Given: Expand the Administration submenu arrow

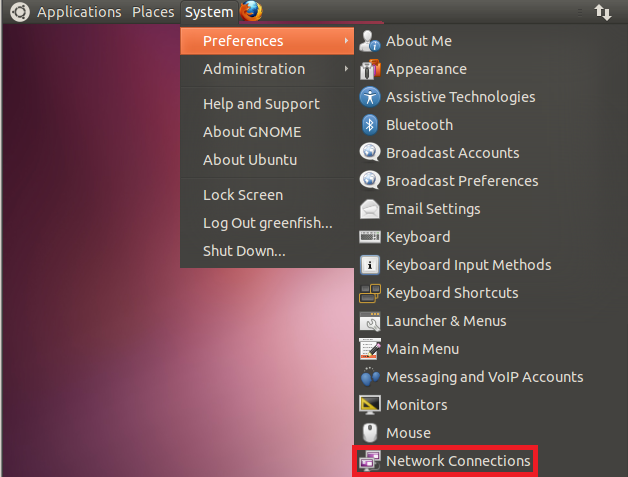Looking at the screenshot, I should pos(346,69).
